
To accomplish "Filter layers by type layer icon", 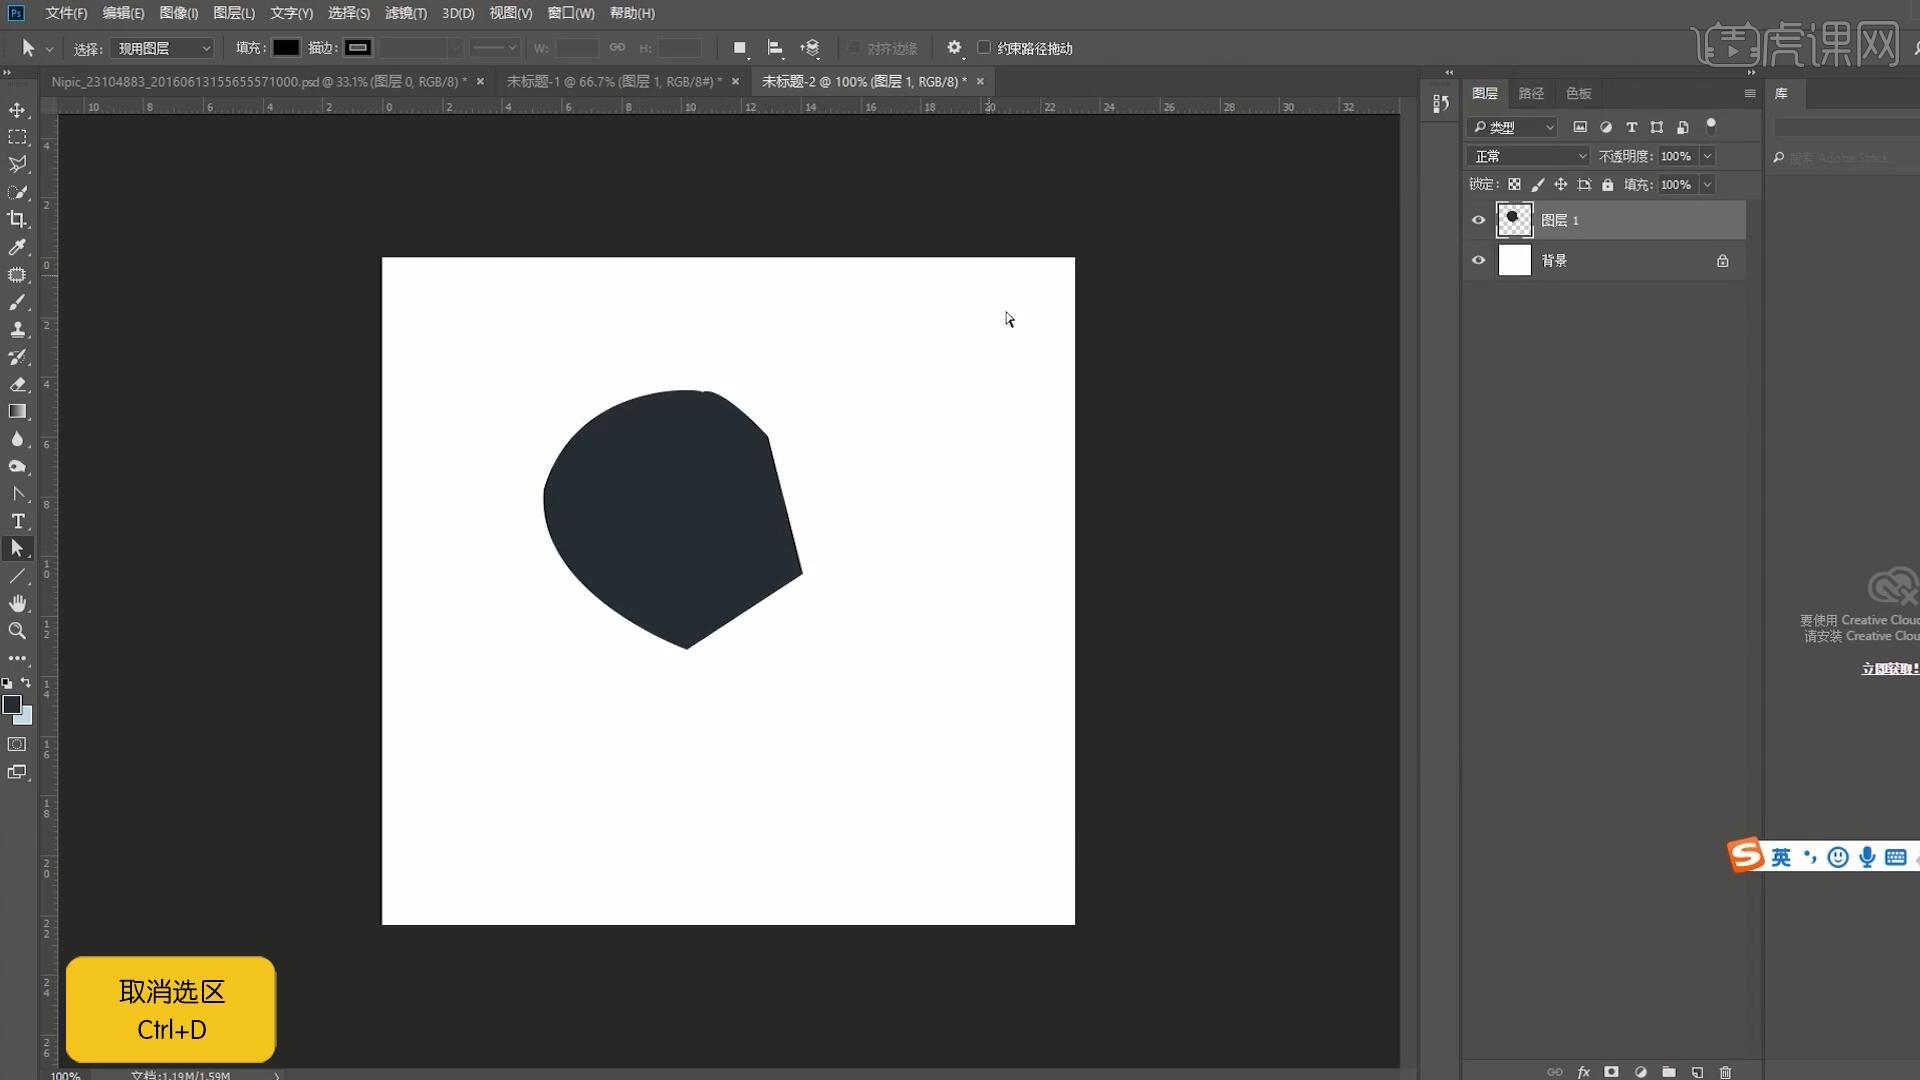I will coord(1632,127).
